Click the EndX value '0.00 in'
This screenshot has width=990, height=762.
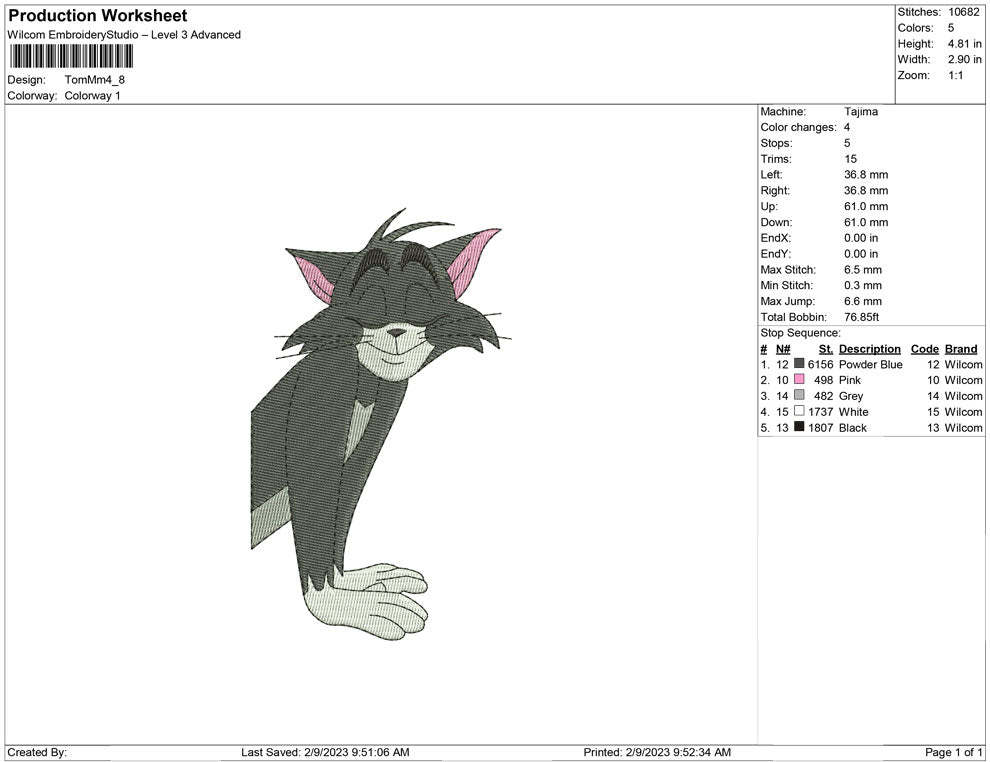point(861,238)
